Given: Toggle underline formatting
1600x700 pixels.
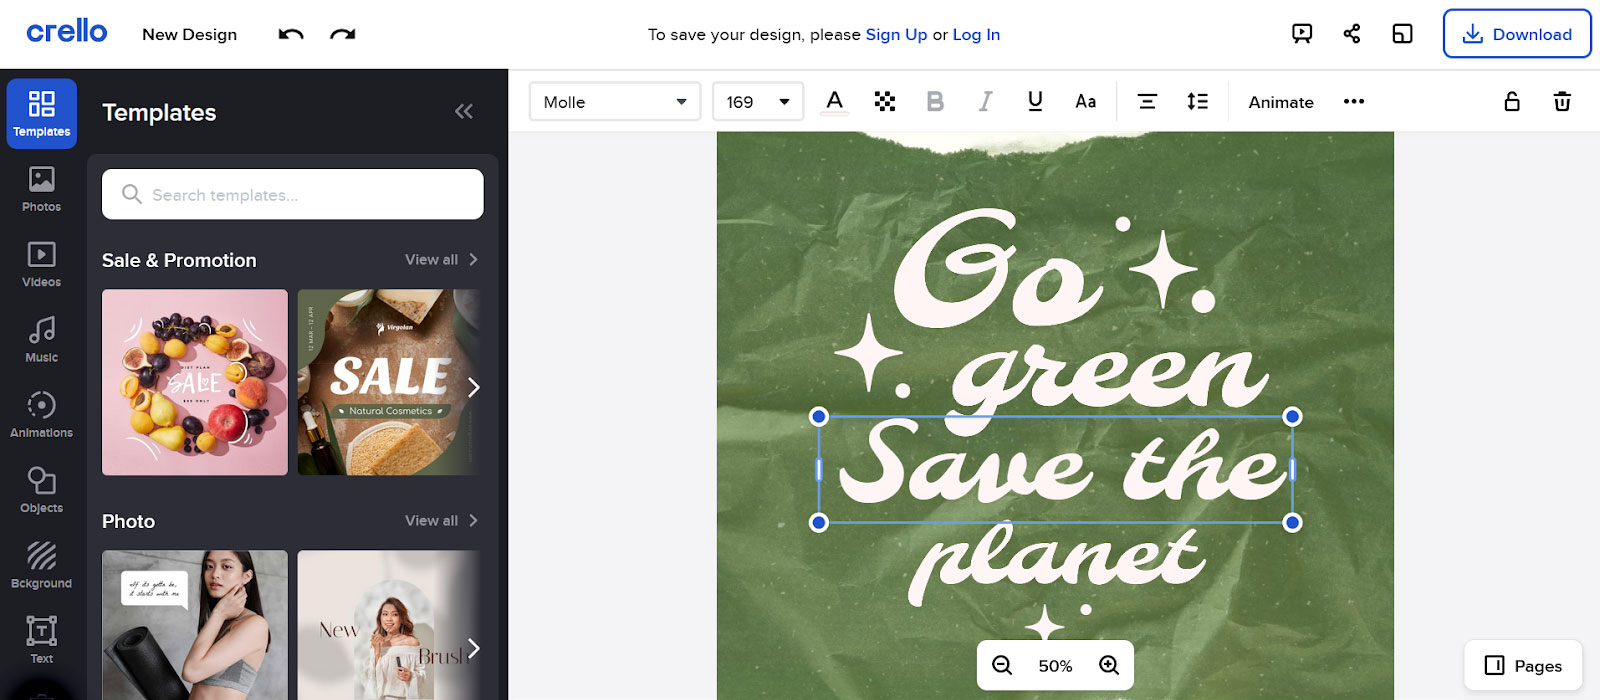Looking at the screenshot, I should tap(1035, 101).
